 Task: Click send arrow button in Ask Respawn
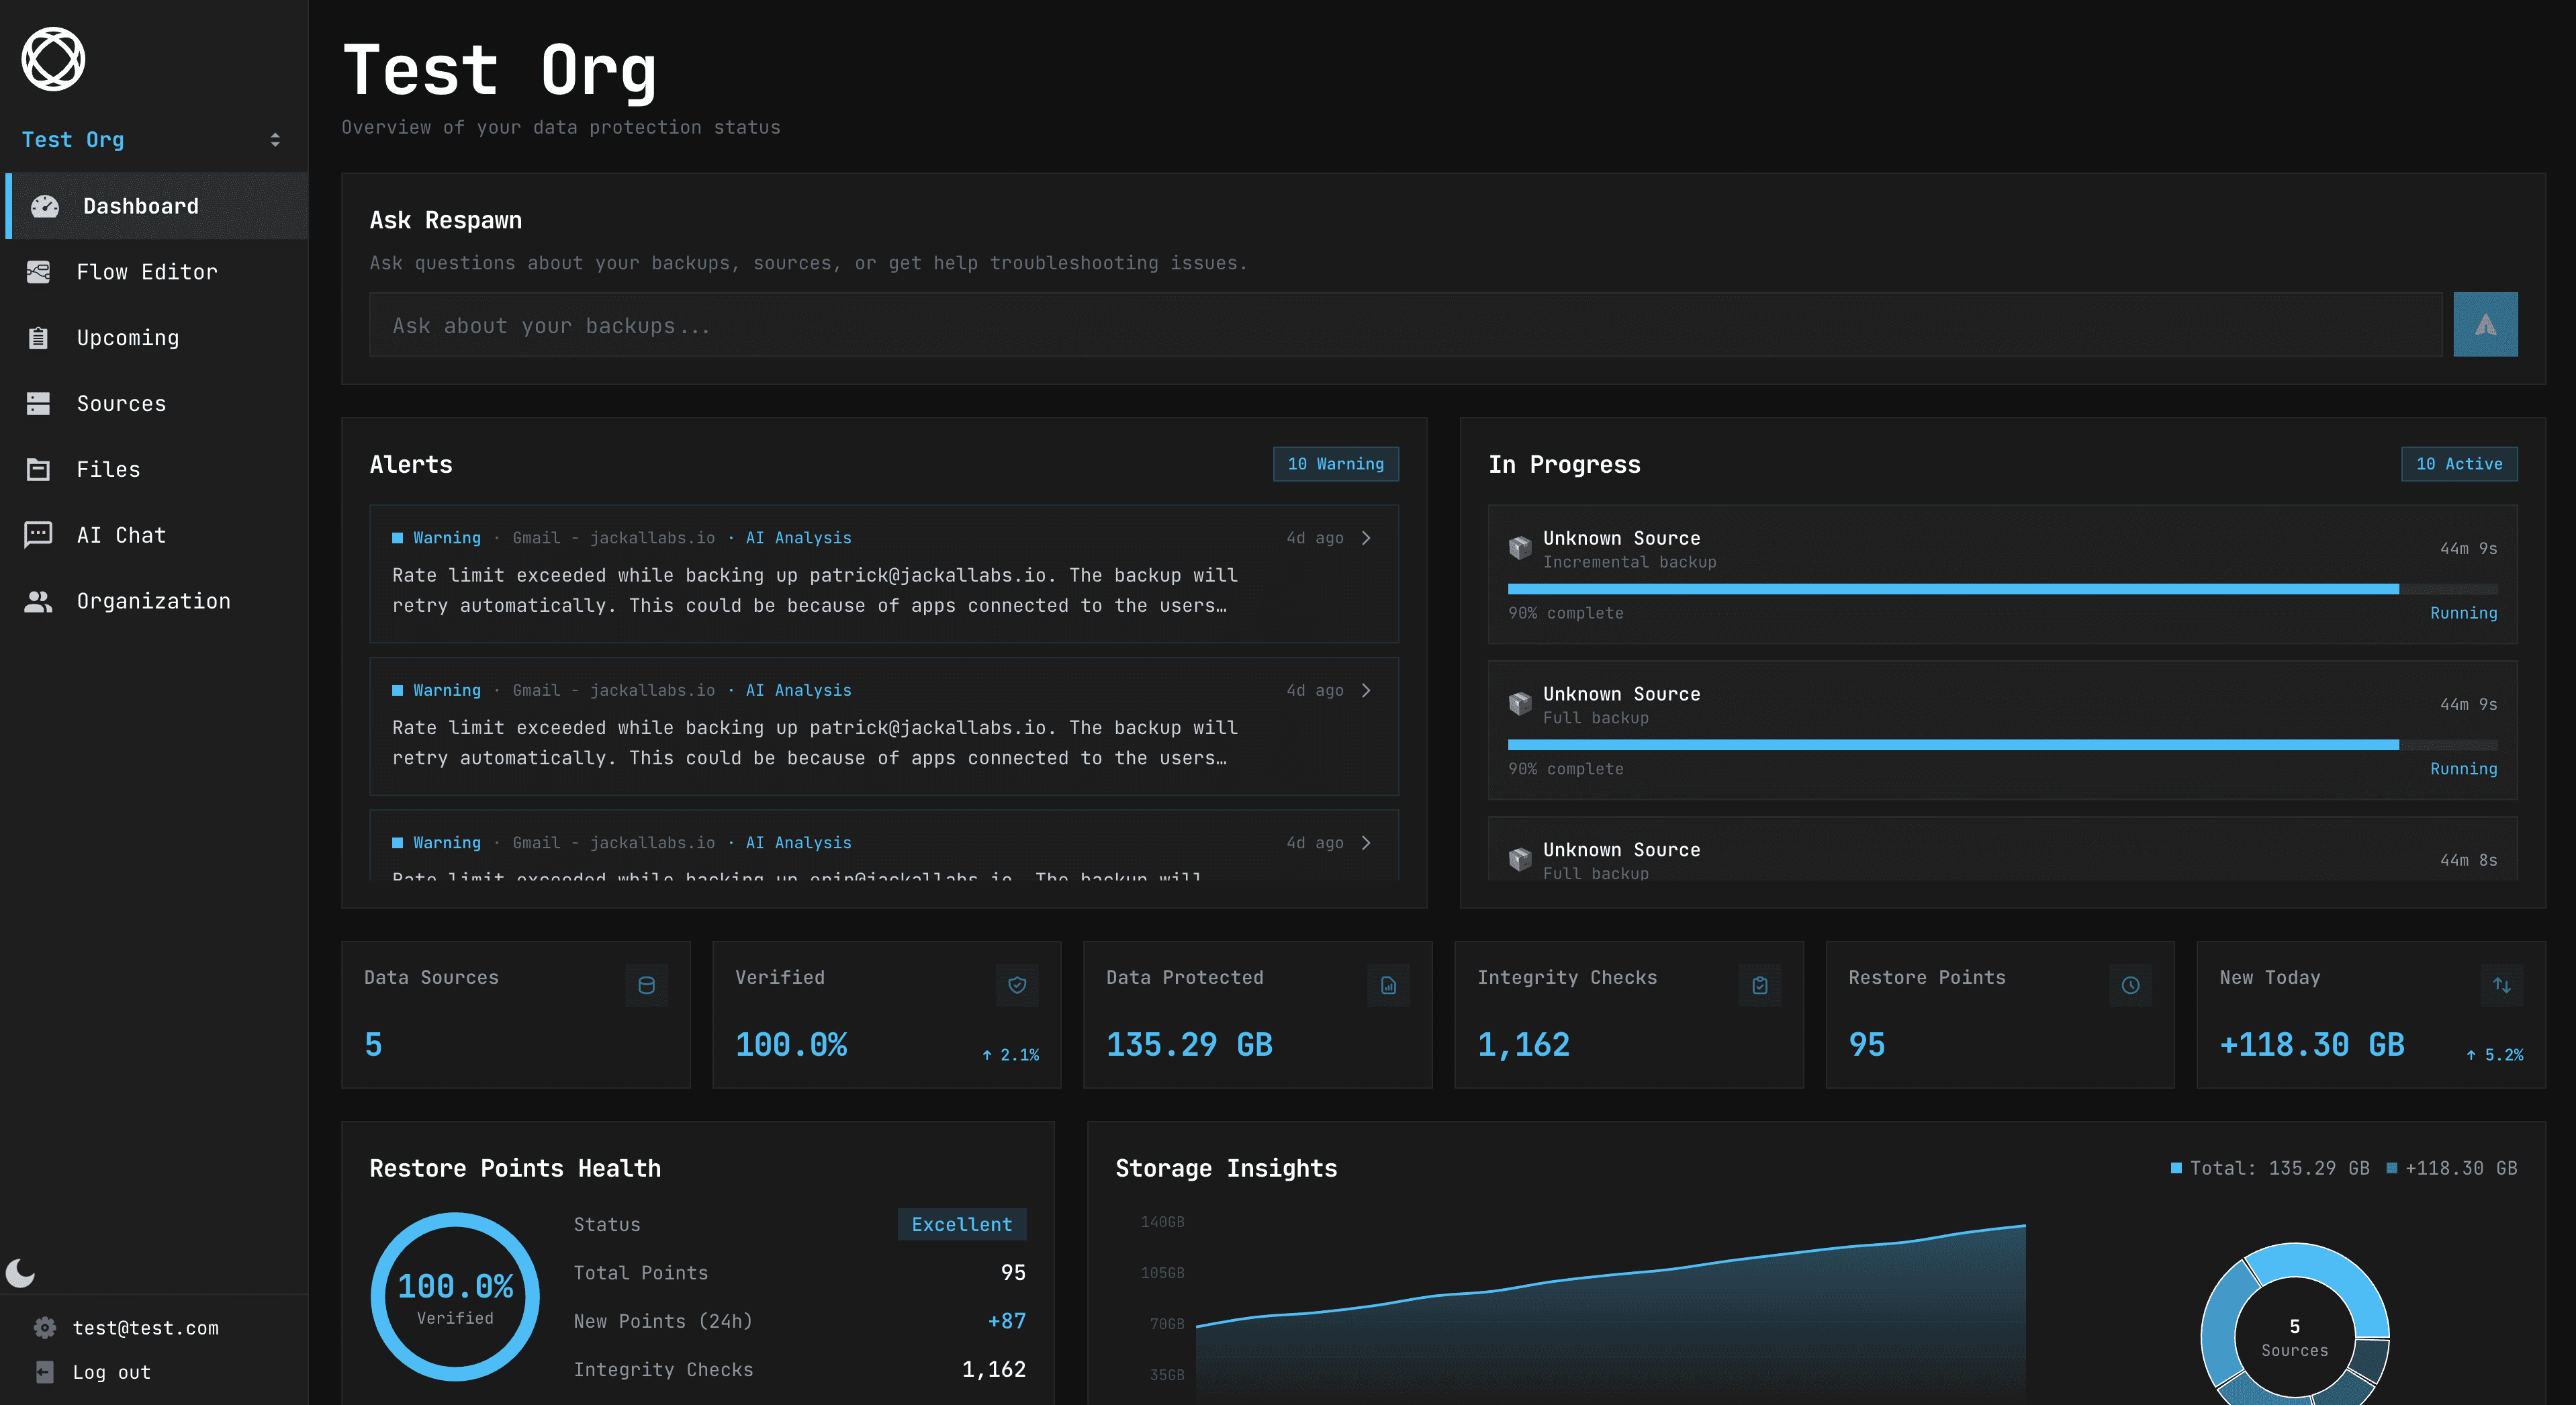coord(2485,325)
